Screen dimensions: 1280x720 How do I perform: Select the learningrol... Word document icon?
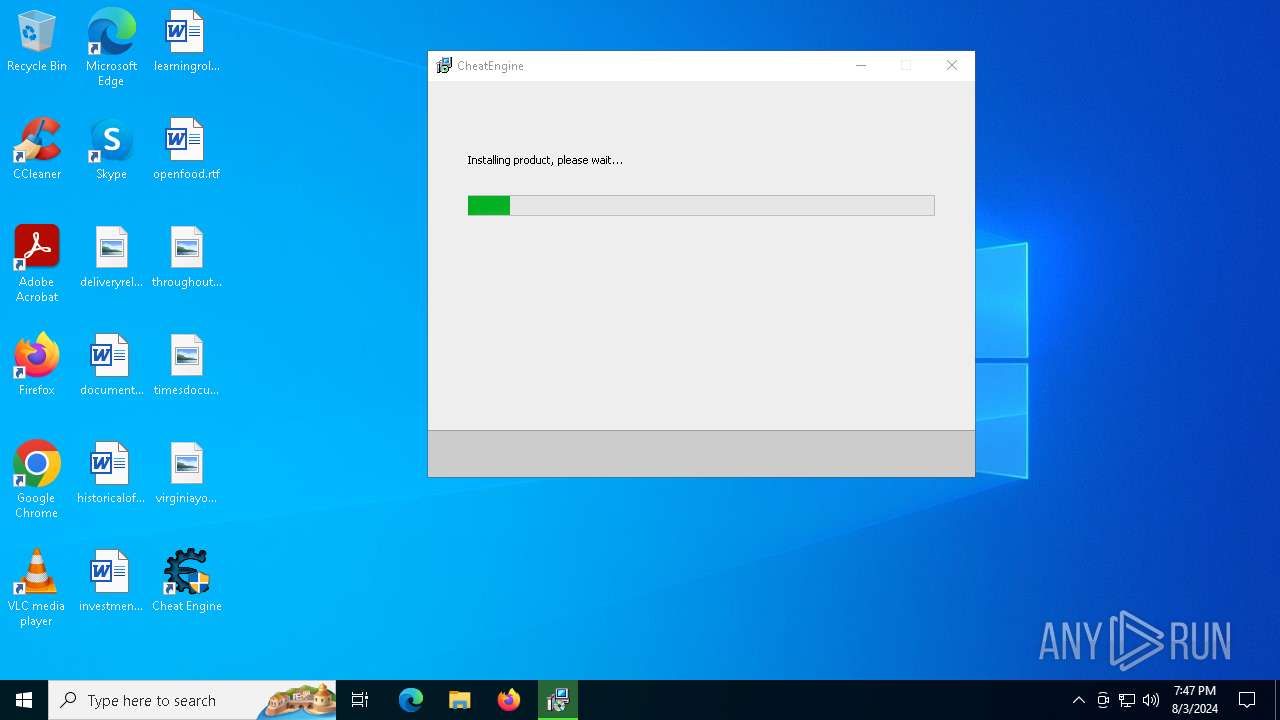tap(186, 41)
